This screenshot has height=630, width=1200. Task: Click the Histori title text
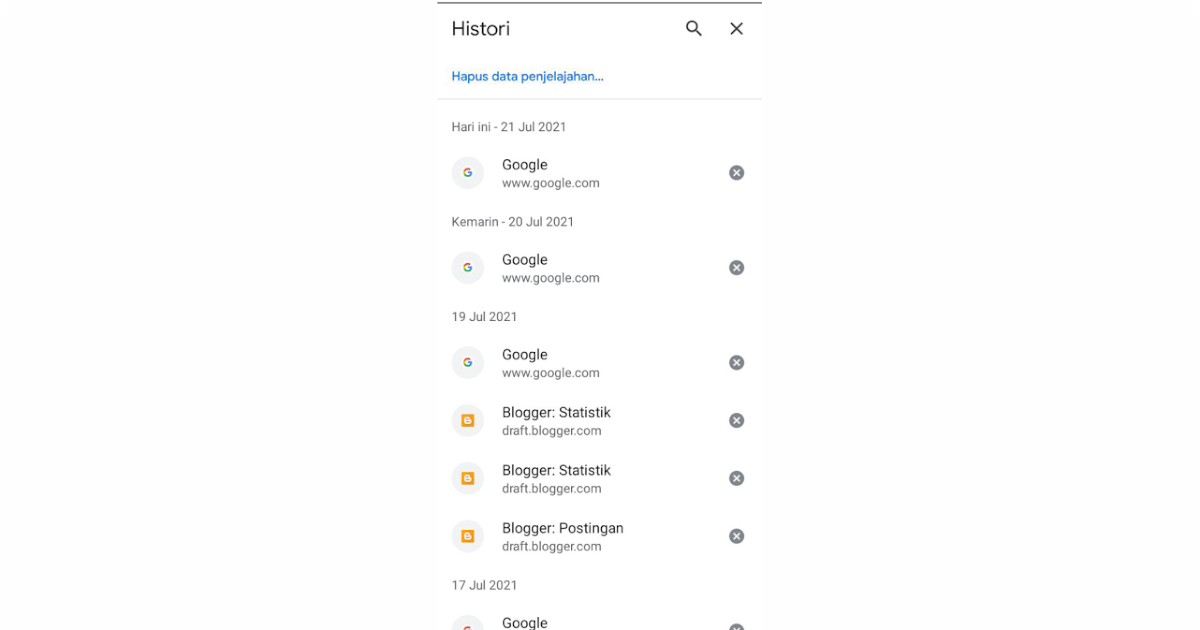coord(480,28)
